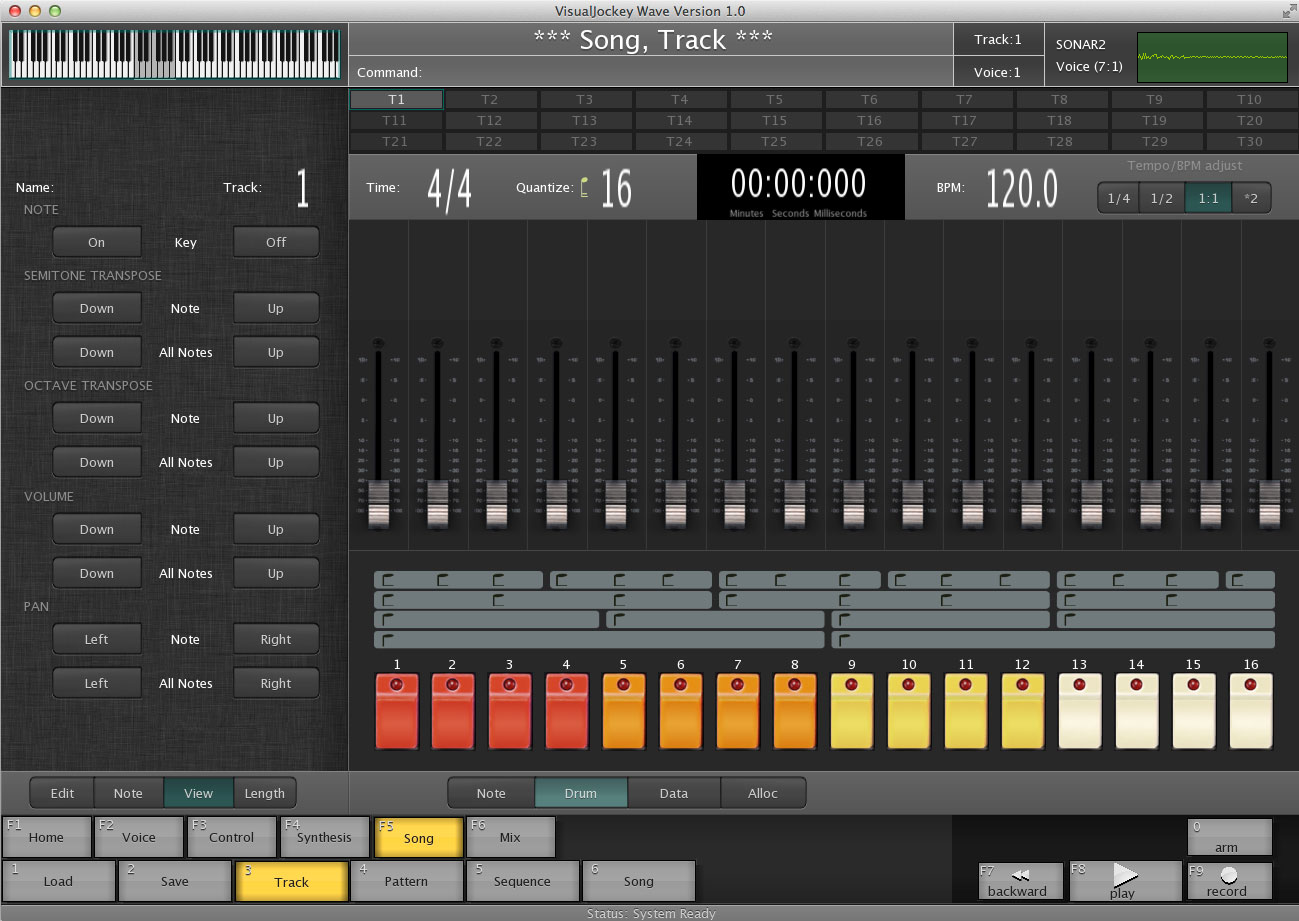Click Volume Note Up button
The height and width of the screenshot is (921, 1299).
click(x=276, y=529)
